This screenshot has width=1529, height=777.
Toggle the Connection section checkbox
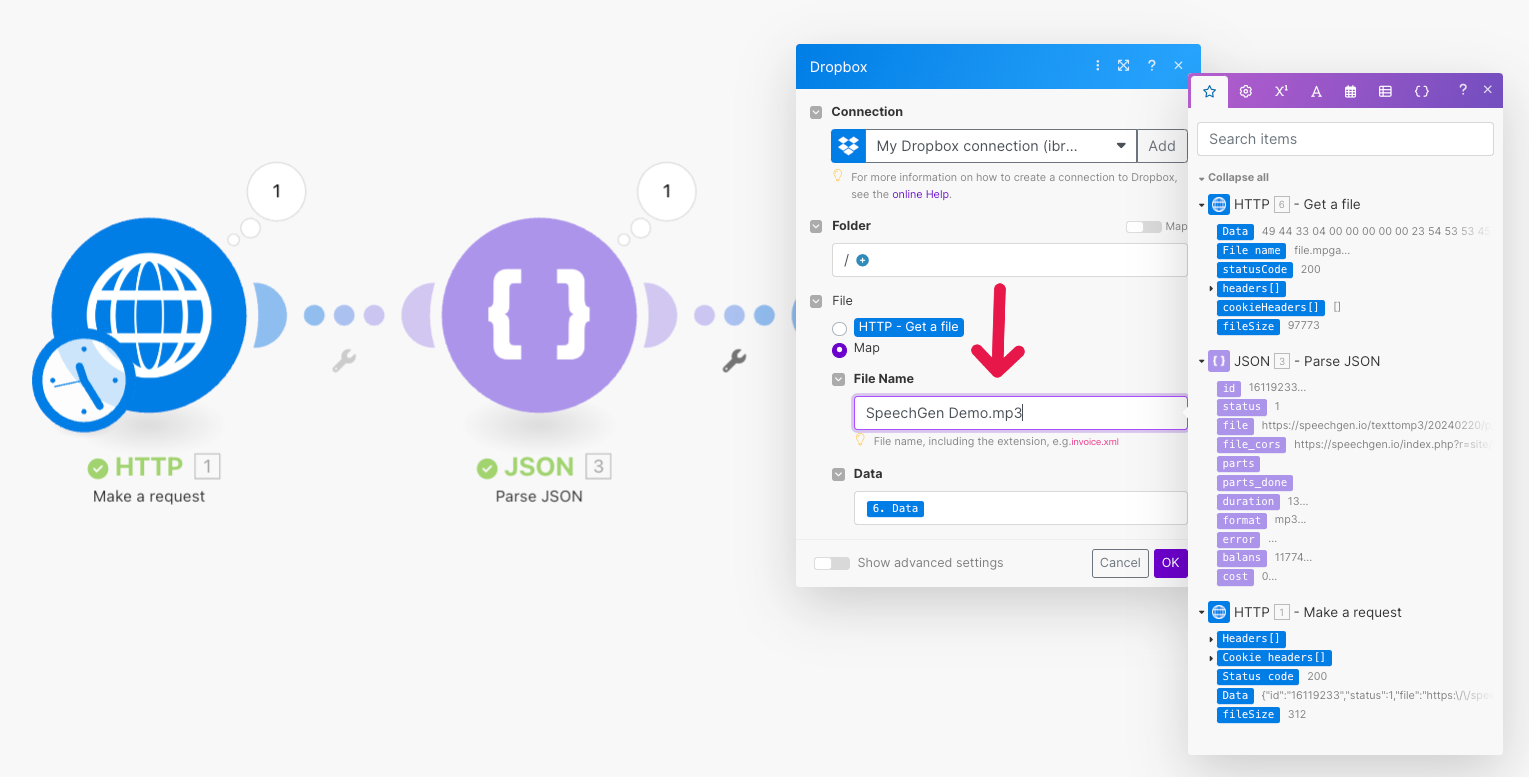[x=816, y=112]
